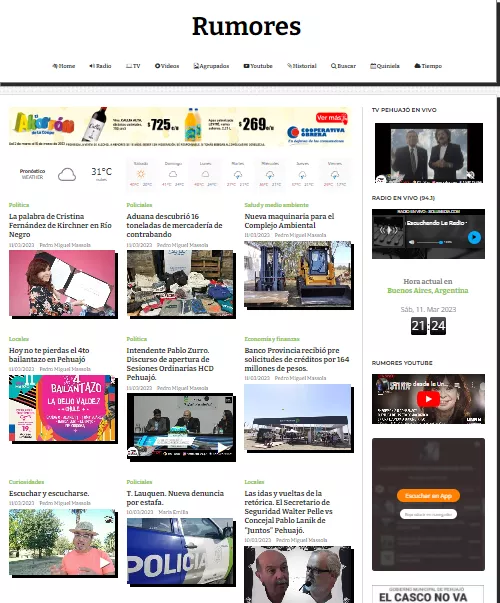
Task: Open Buscar in the navigation bar
Action: (343, 66)
